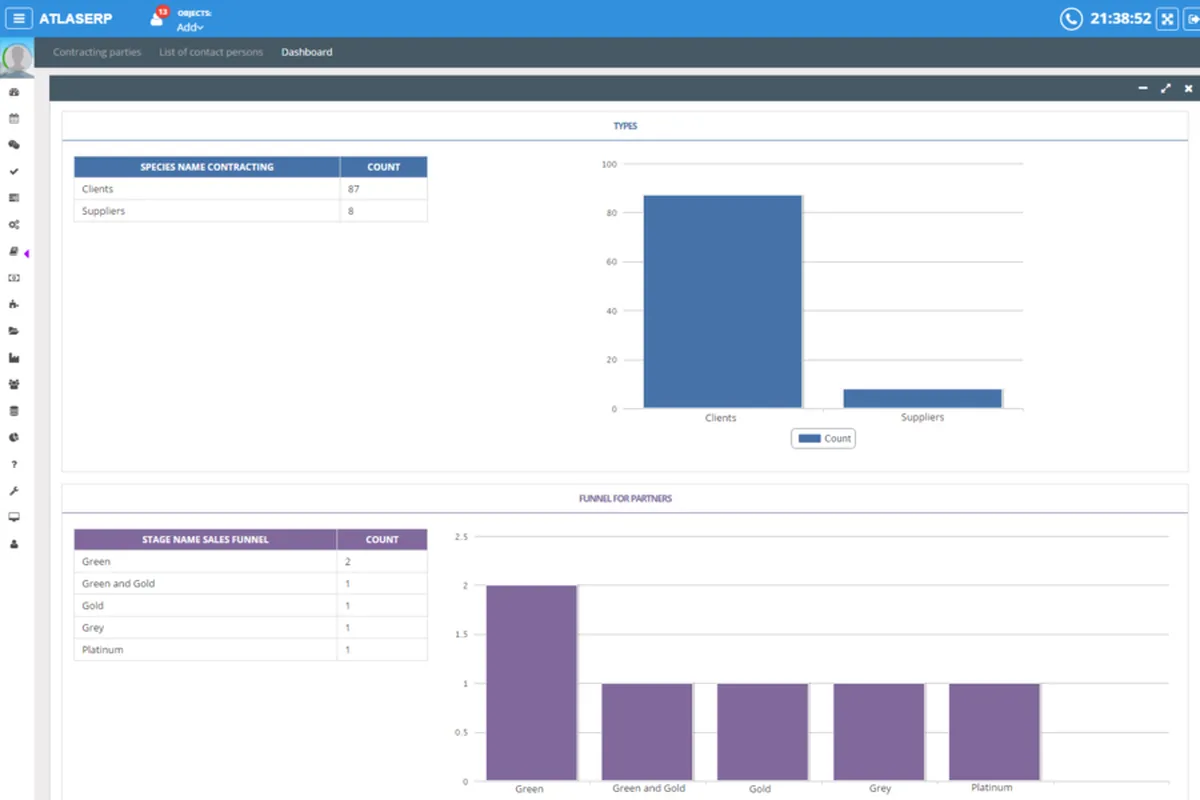The image size is (1200, 800).
Task: Click the pie chart reports sidebar icon
Action: point(14,437)
